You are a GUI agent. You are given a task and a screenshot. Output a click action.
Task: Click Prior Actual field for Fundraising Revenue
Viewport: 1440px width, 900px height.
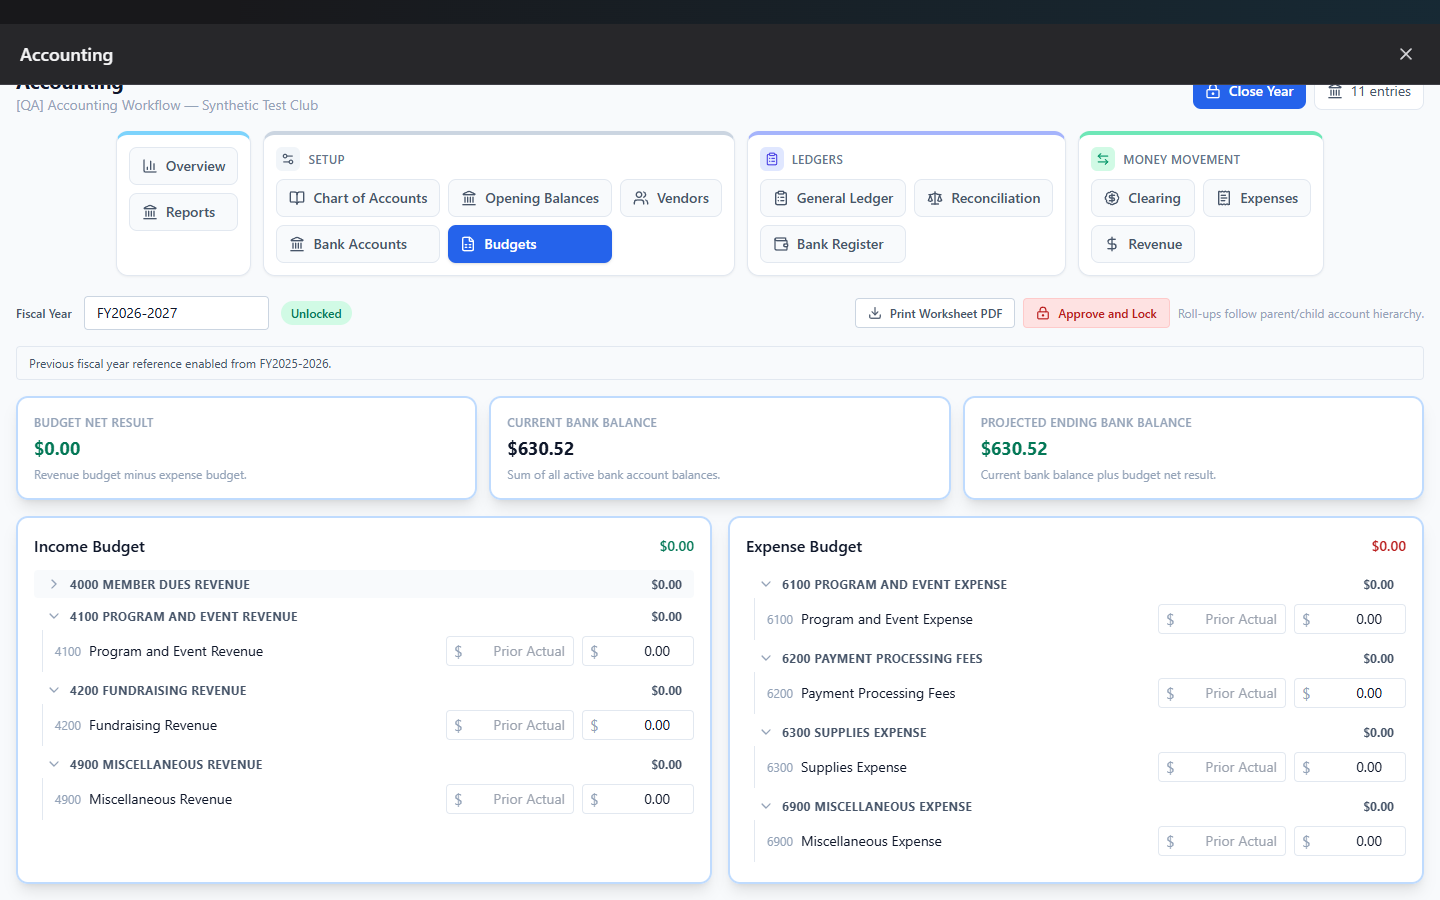click(x=510, y=725)
